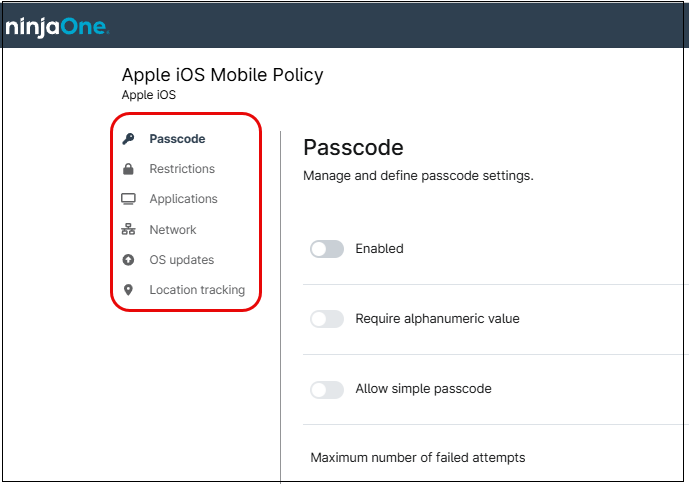Click the map pin icon for Location tracking

128,290
